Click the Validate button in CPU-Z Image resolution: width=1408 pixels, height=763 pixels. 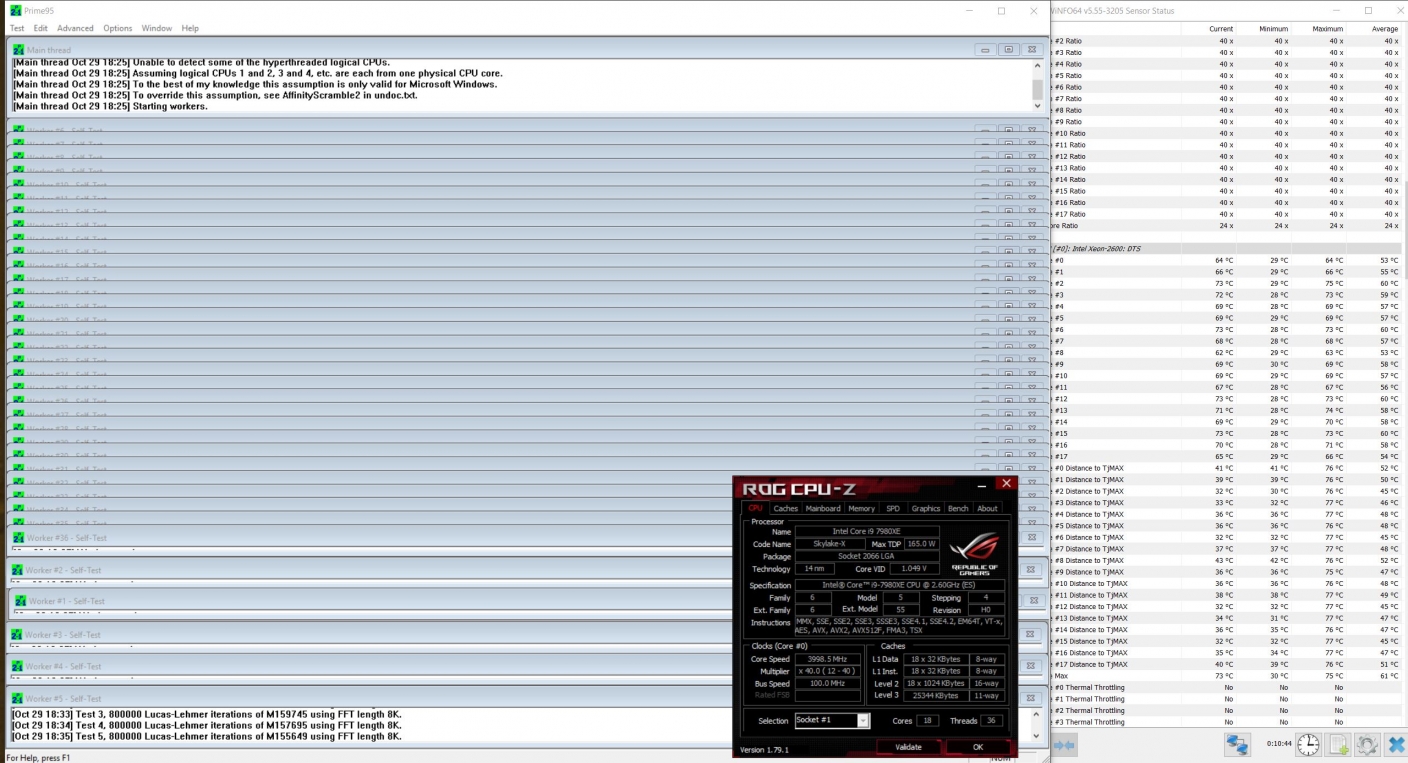(x=909, y=747)
